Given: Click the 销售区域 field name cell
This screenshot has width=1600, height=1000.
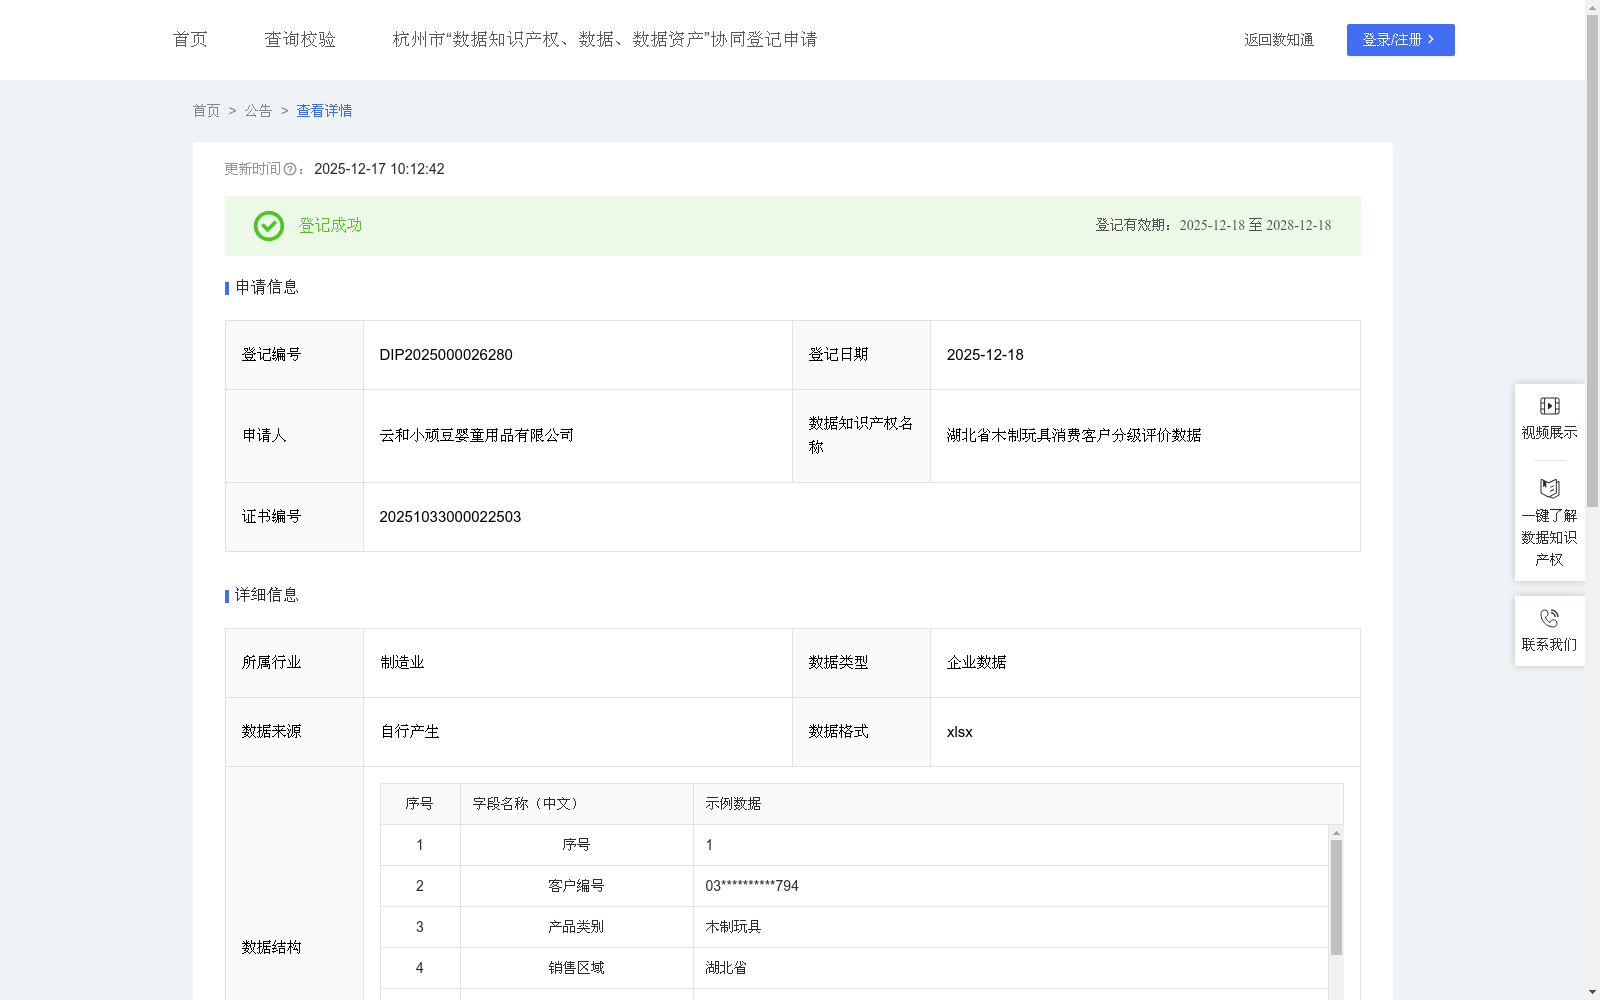Looking at the screenshot, I should 576,968.
